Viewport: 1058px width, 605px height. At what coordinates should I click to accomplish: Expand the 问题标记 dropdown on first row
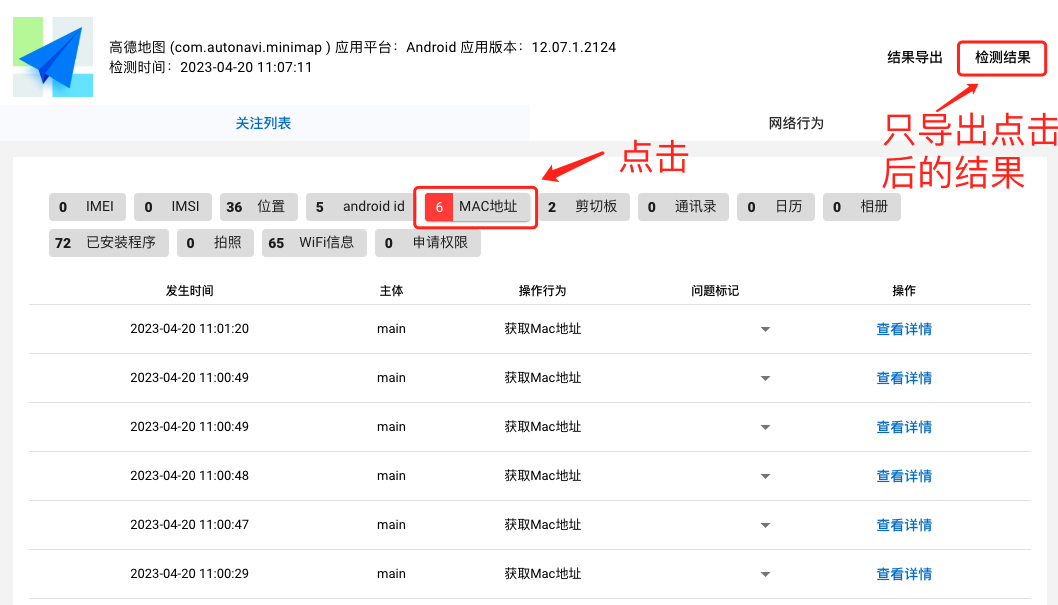765,328
